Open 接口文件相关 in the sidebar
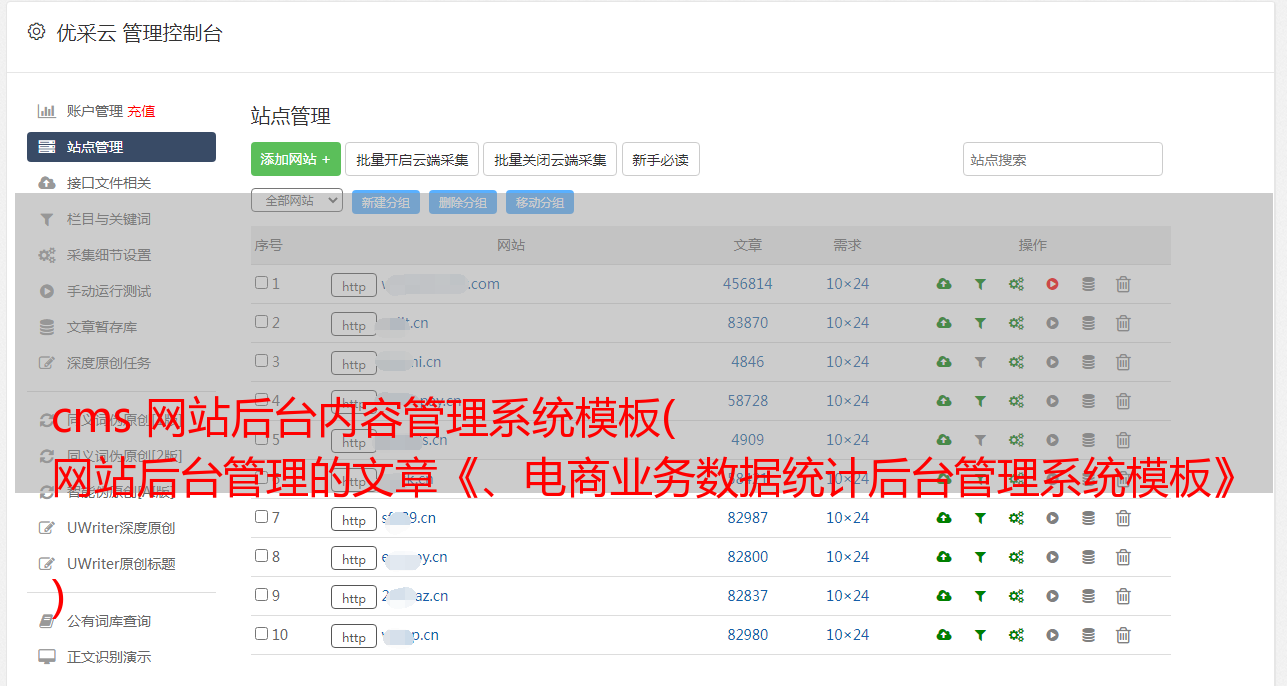This screenshot has height=686, width=1287. [109, 183]
